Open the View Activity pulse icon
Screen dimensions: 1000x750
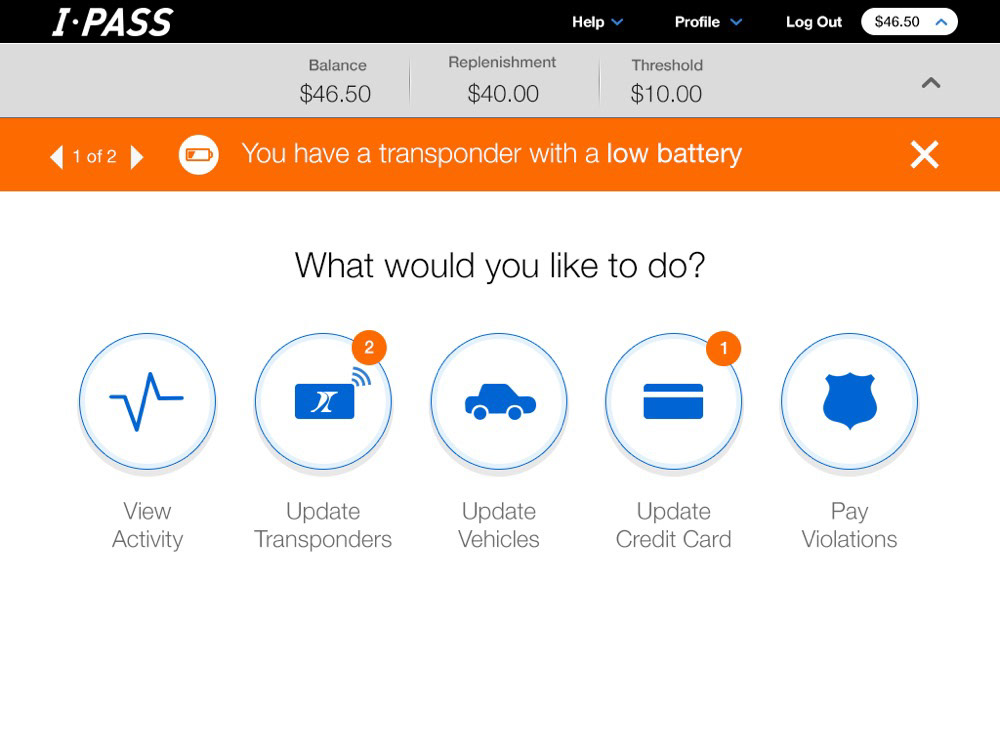click(147, 402)
